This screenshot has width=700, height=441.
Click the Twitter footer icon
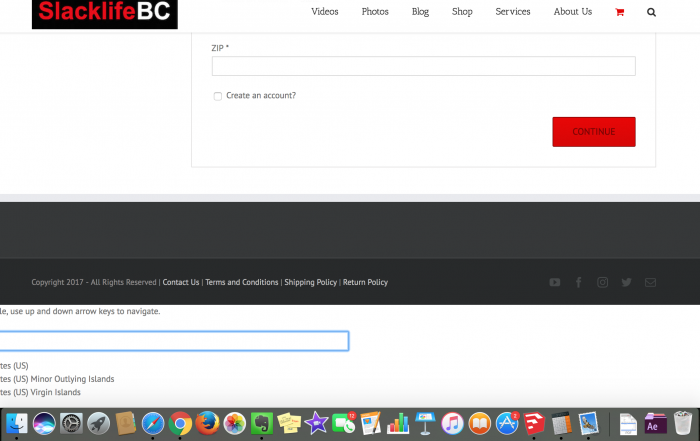pyautogui.click(x=627, y=282)
